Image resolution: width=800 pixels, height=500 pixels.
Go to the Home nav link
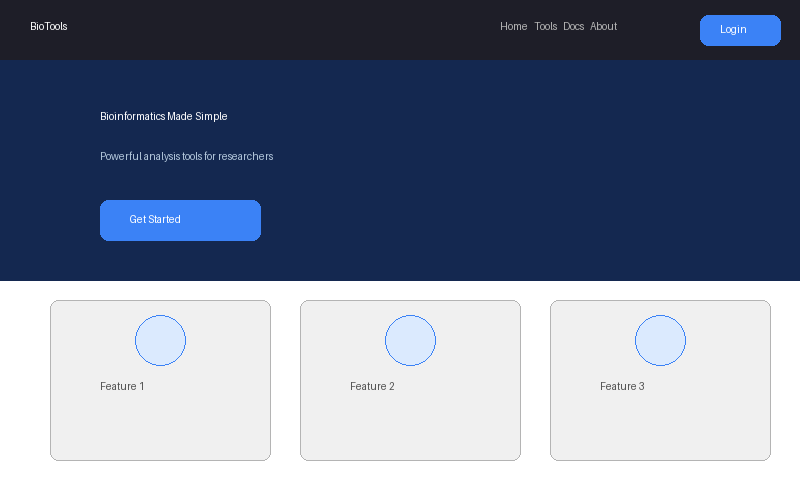click(x=513, y=27)
